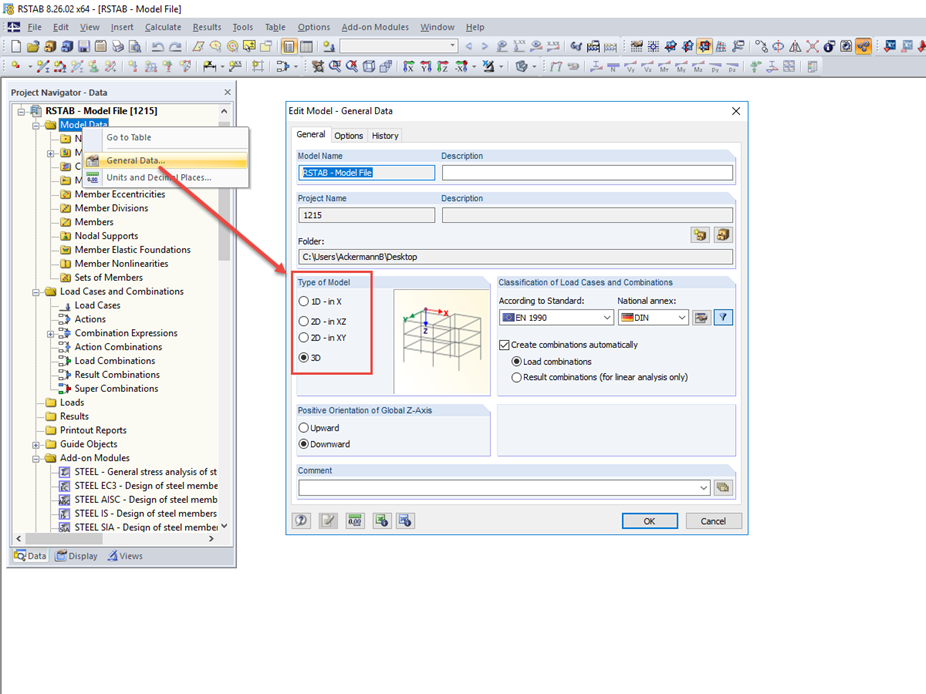Click the New Model icon in the toolbar

pyautogui.click(x=14, y=45)
